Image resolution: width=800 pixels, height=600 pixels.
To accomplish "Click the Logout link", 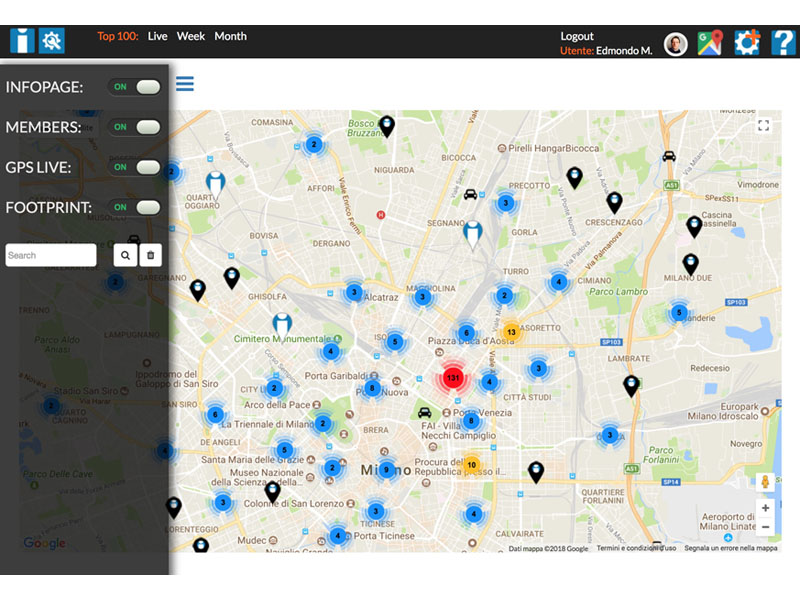I will coord(577,36).
